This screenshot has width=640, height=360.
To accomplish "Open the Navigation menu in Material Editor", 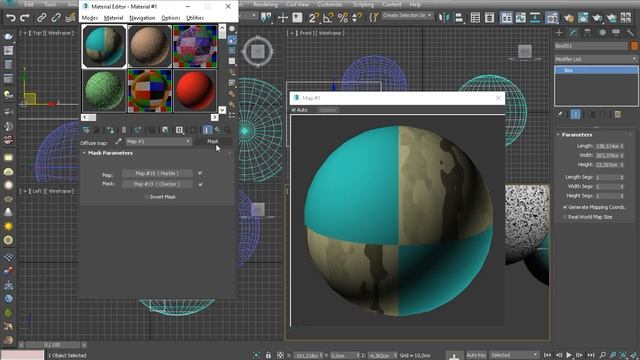I will coord(142,18).
